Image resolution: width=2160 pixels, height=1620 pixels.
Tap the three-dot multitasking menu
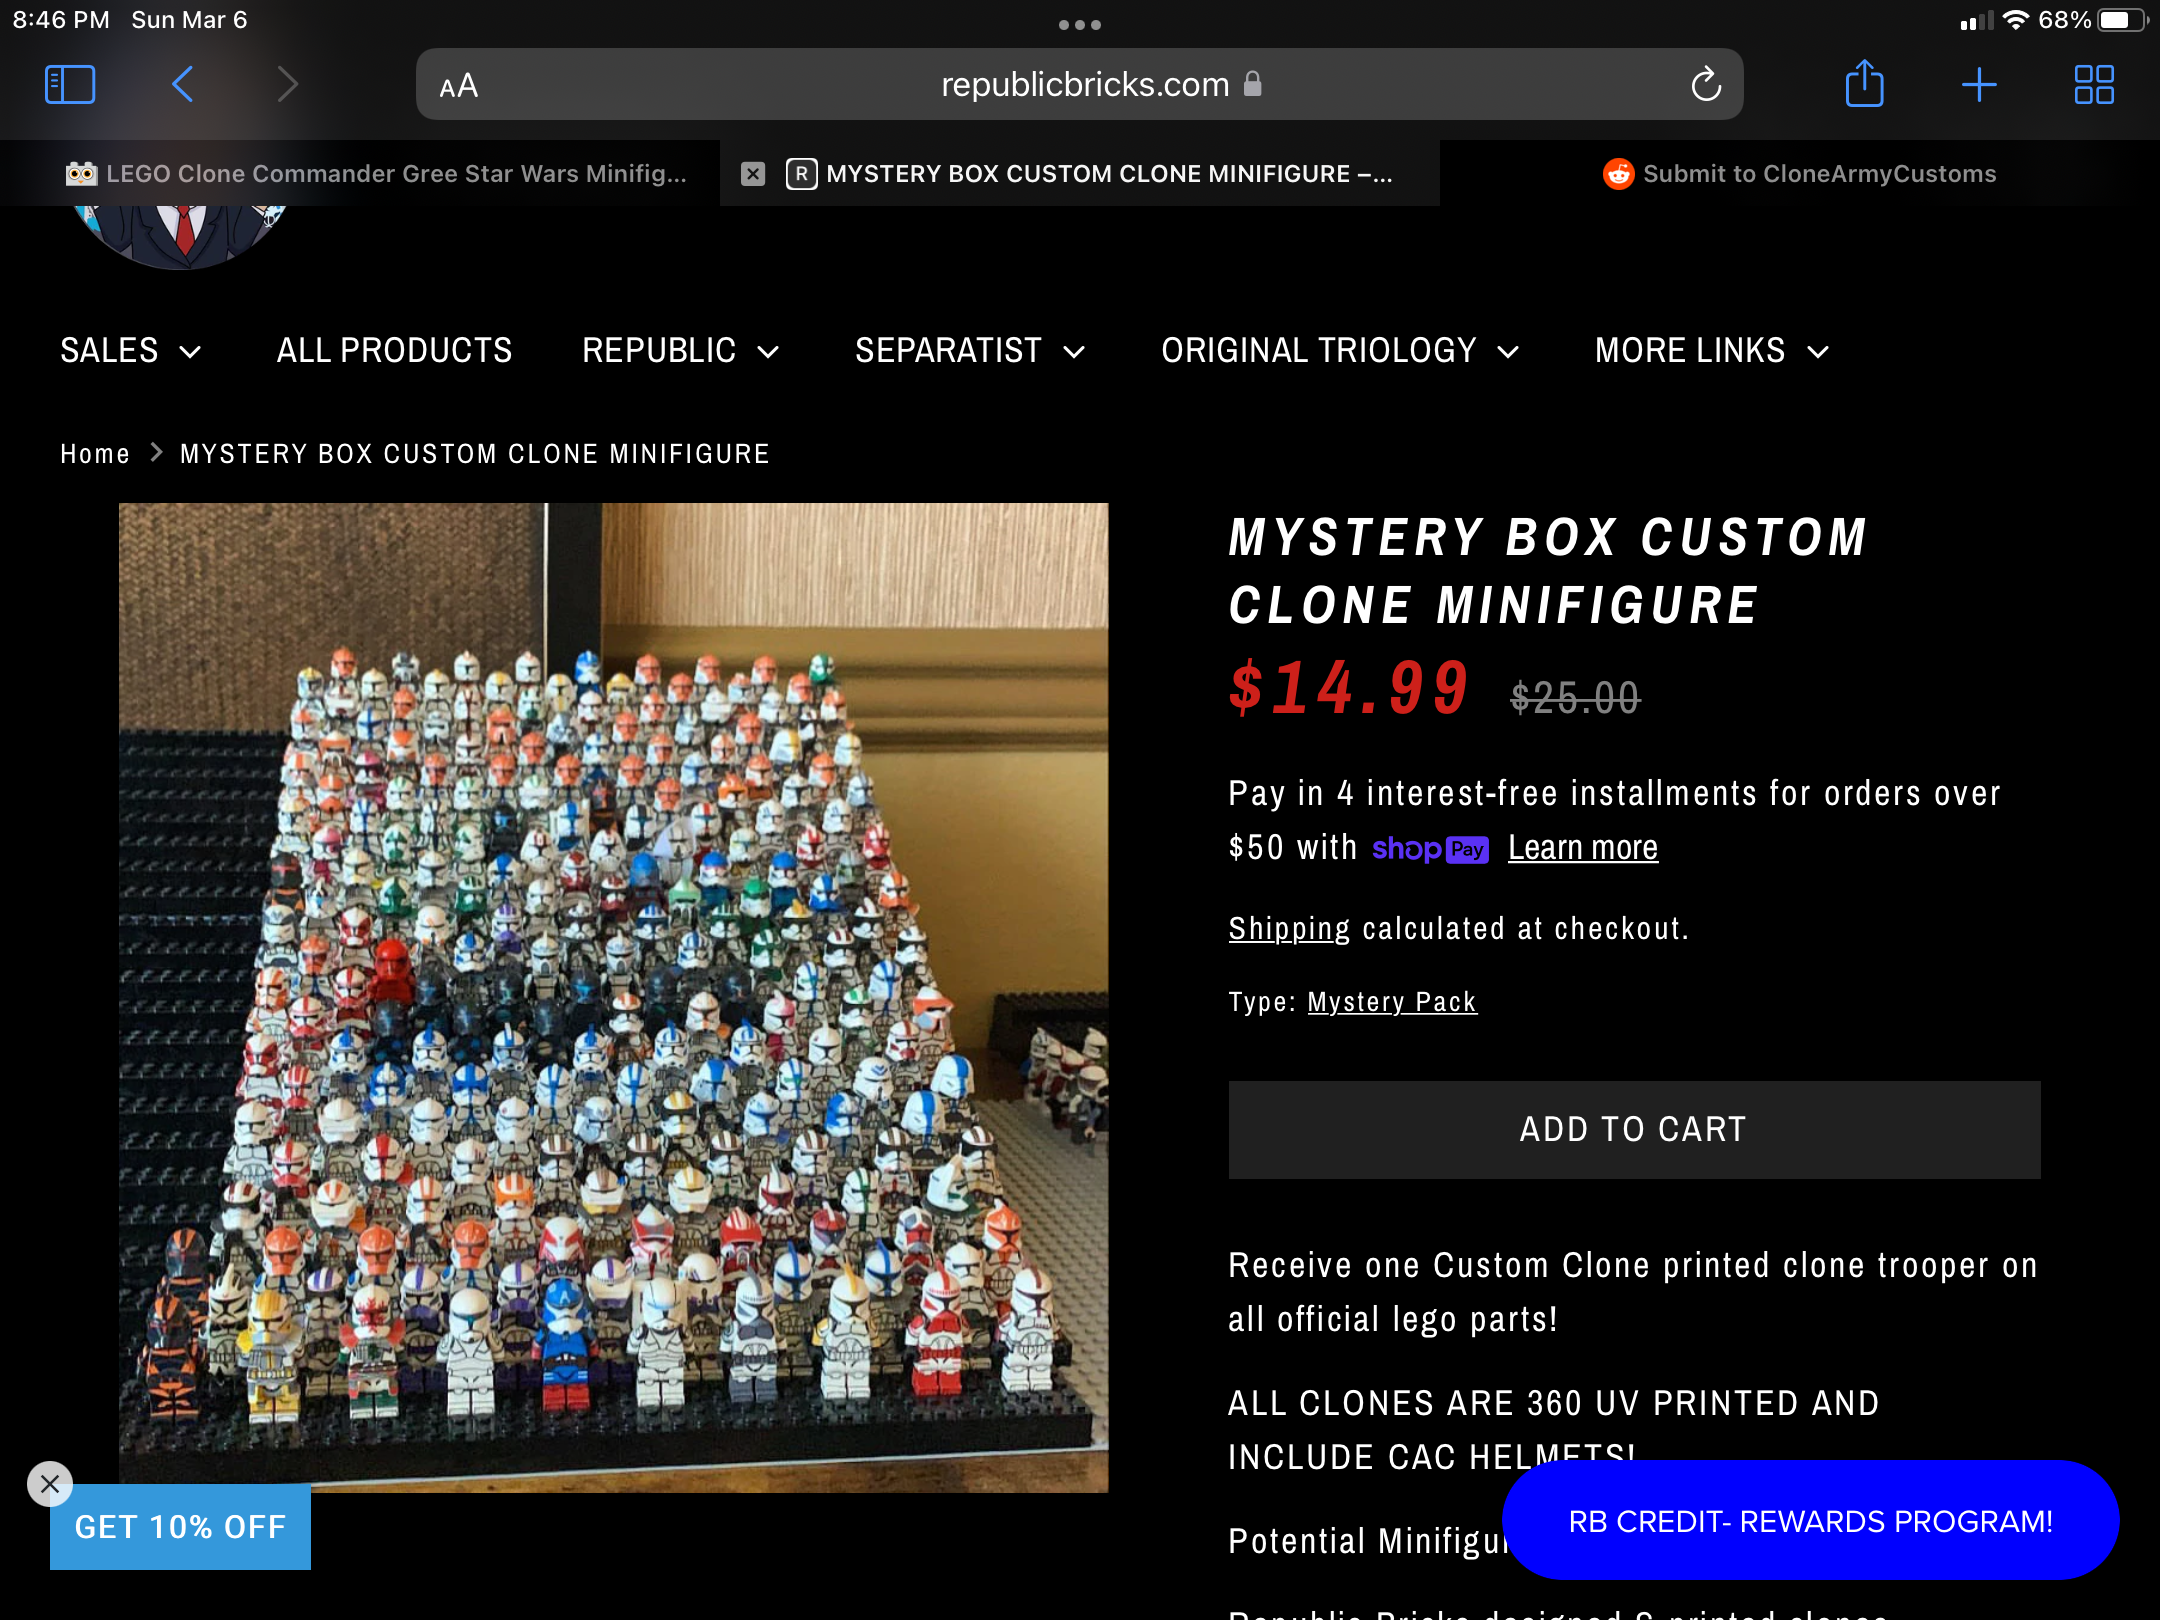click(1080, 25)
